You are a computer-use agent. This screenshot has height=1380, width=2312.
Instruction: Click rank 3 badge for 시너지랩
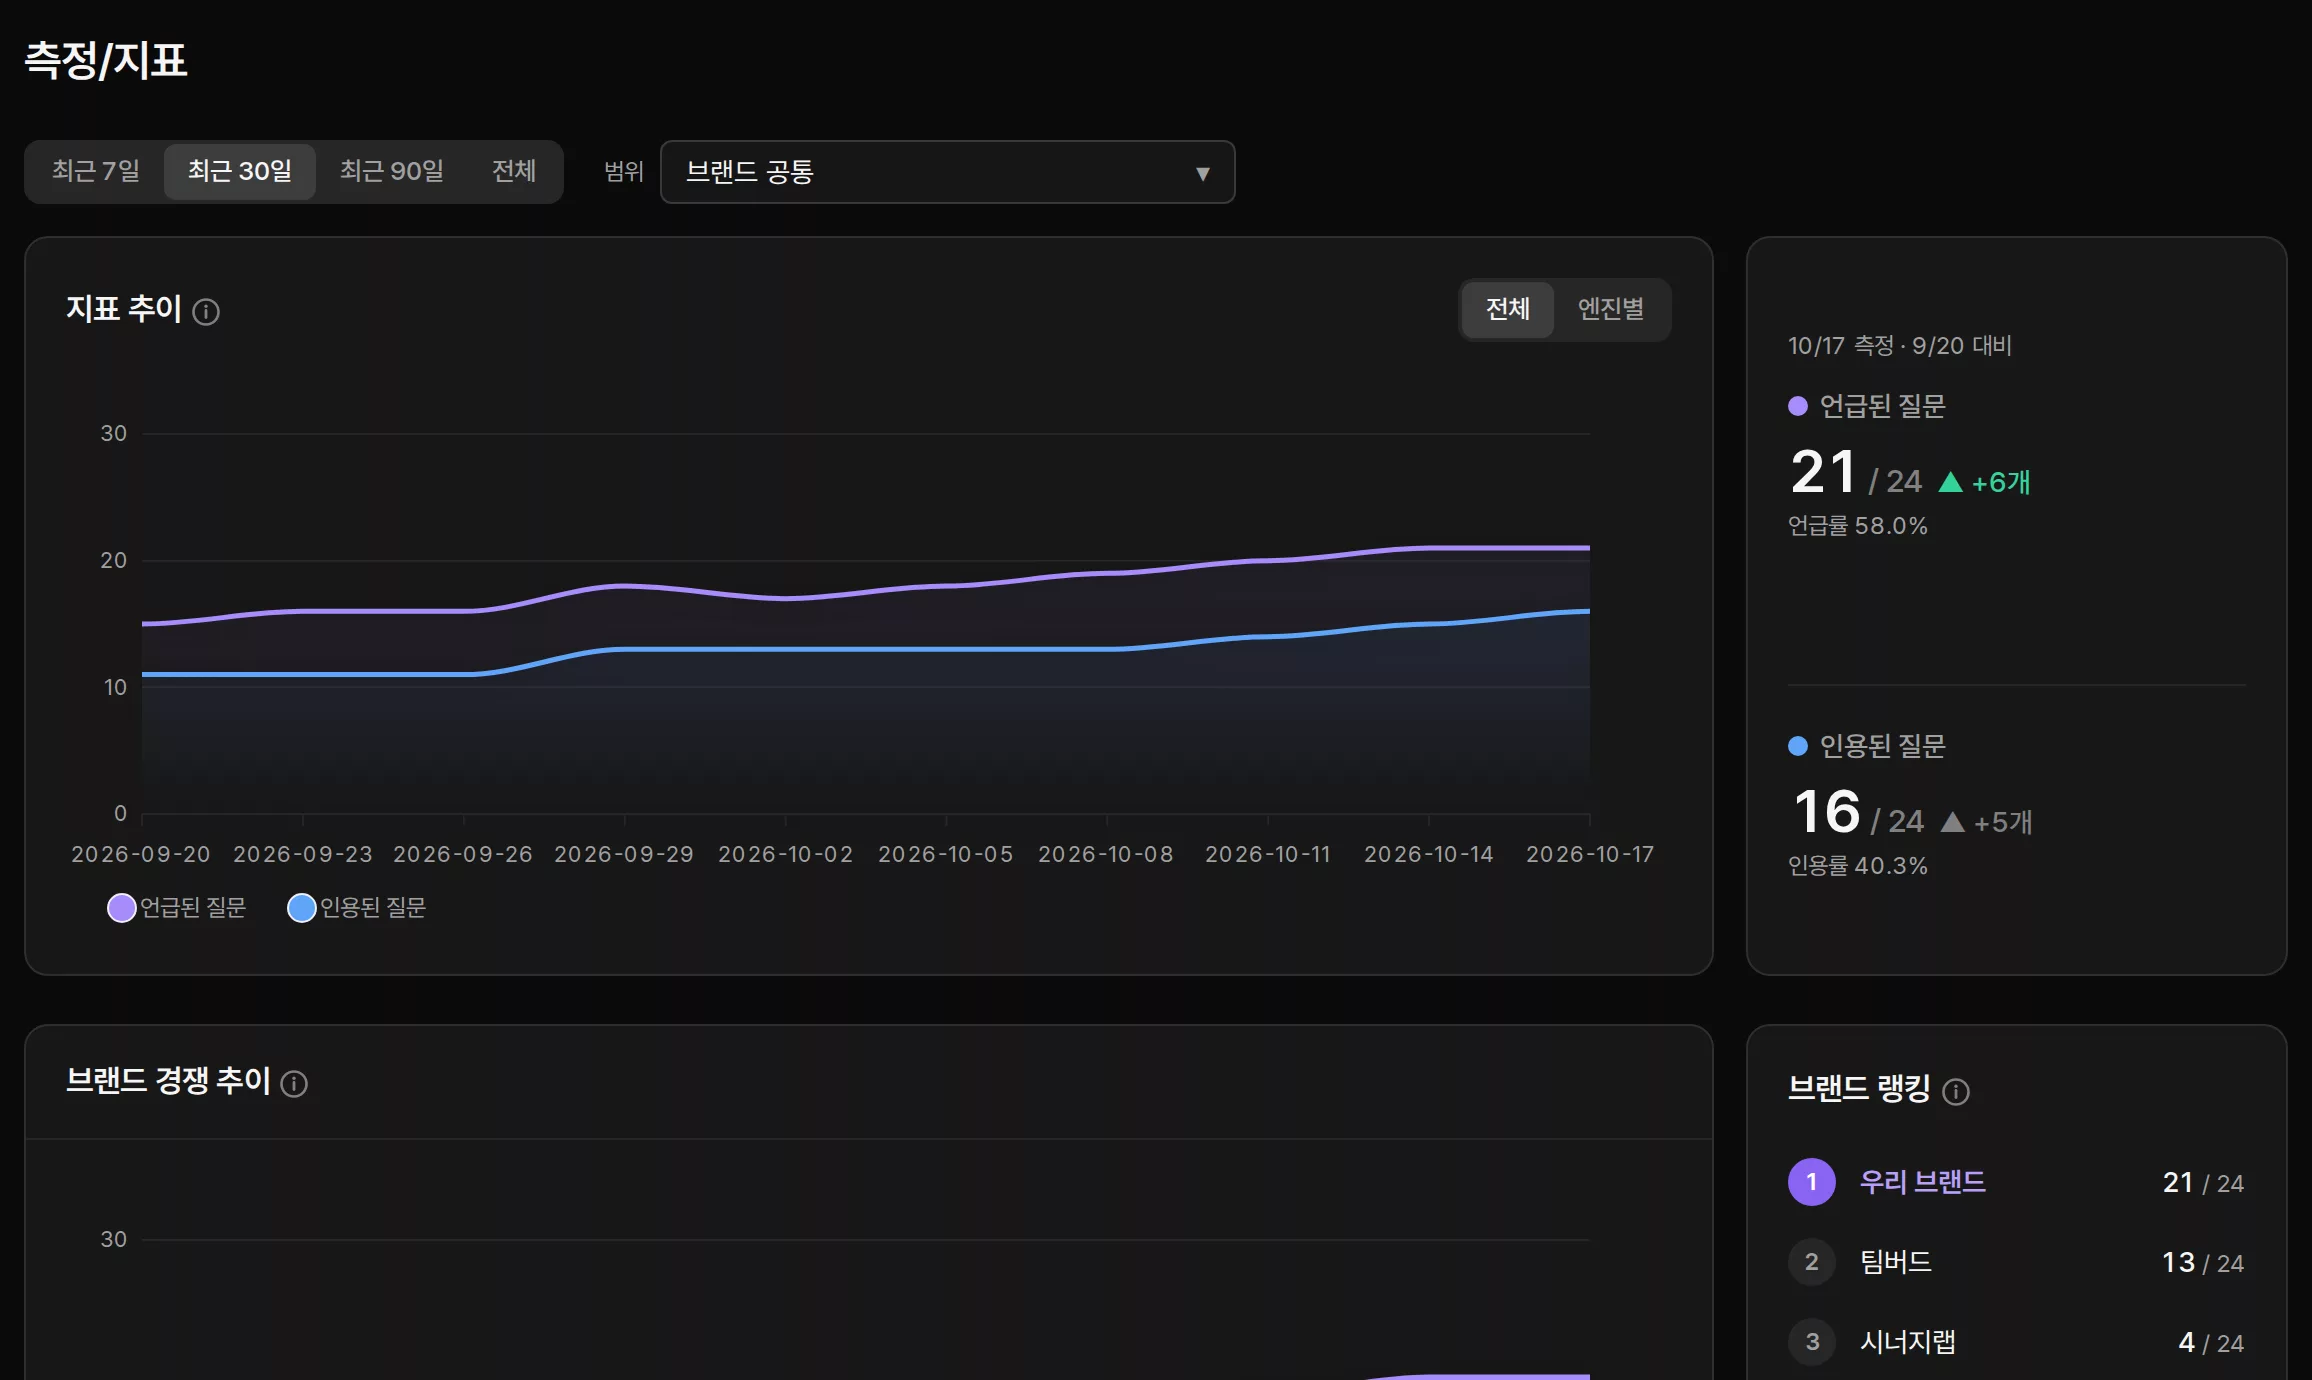point(1812,1342)
